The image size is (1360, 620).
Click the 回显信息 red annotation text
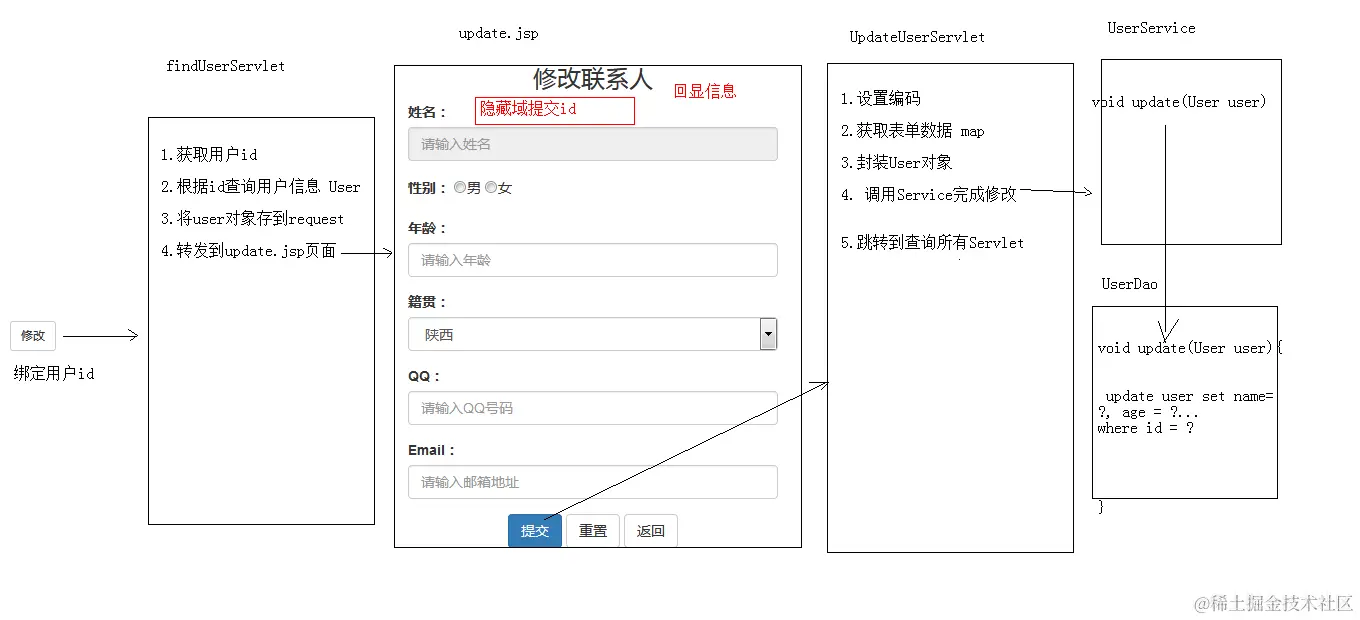(704, 90)
